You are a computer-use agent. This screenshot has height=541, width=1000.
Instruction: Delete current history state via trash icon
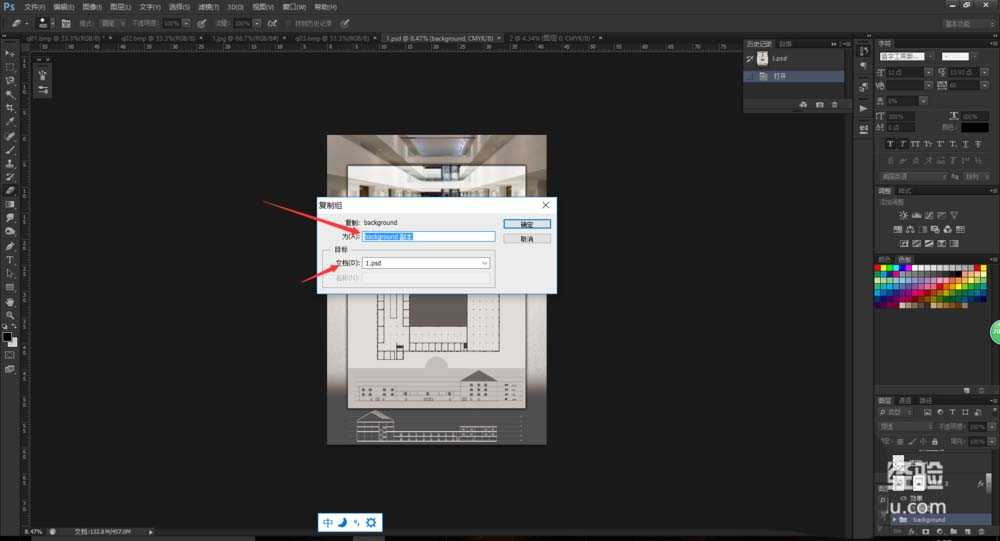[x=835, y=105]
